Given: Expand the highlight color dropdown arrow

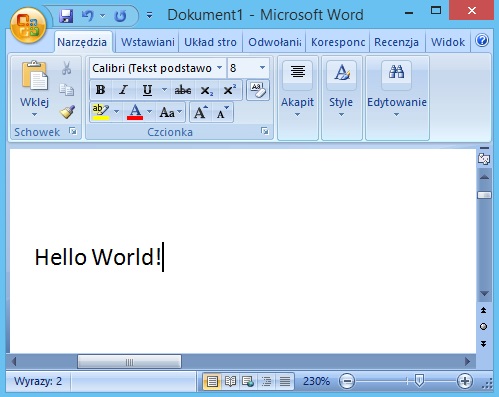Looking at the screenshot, I should pos(116,111).
